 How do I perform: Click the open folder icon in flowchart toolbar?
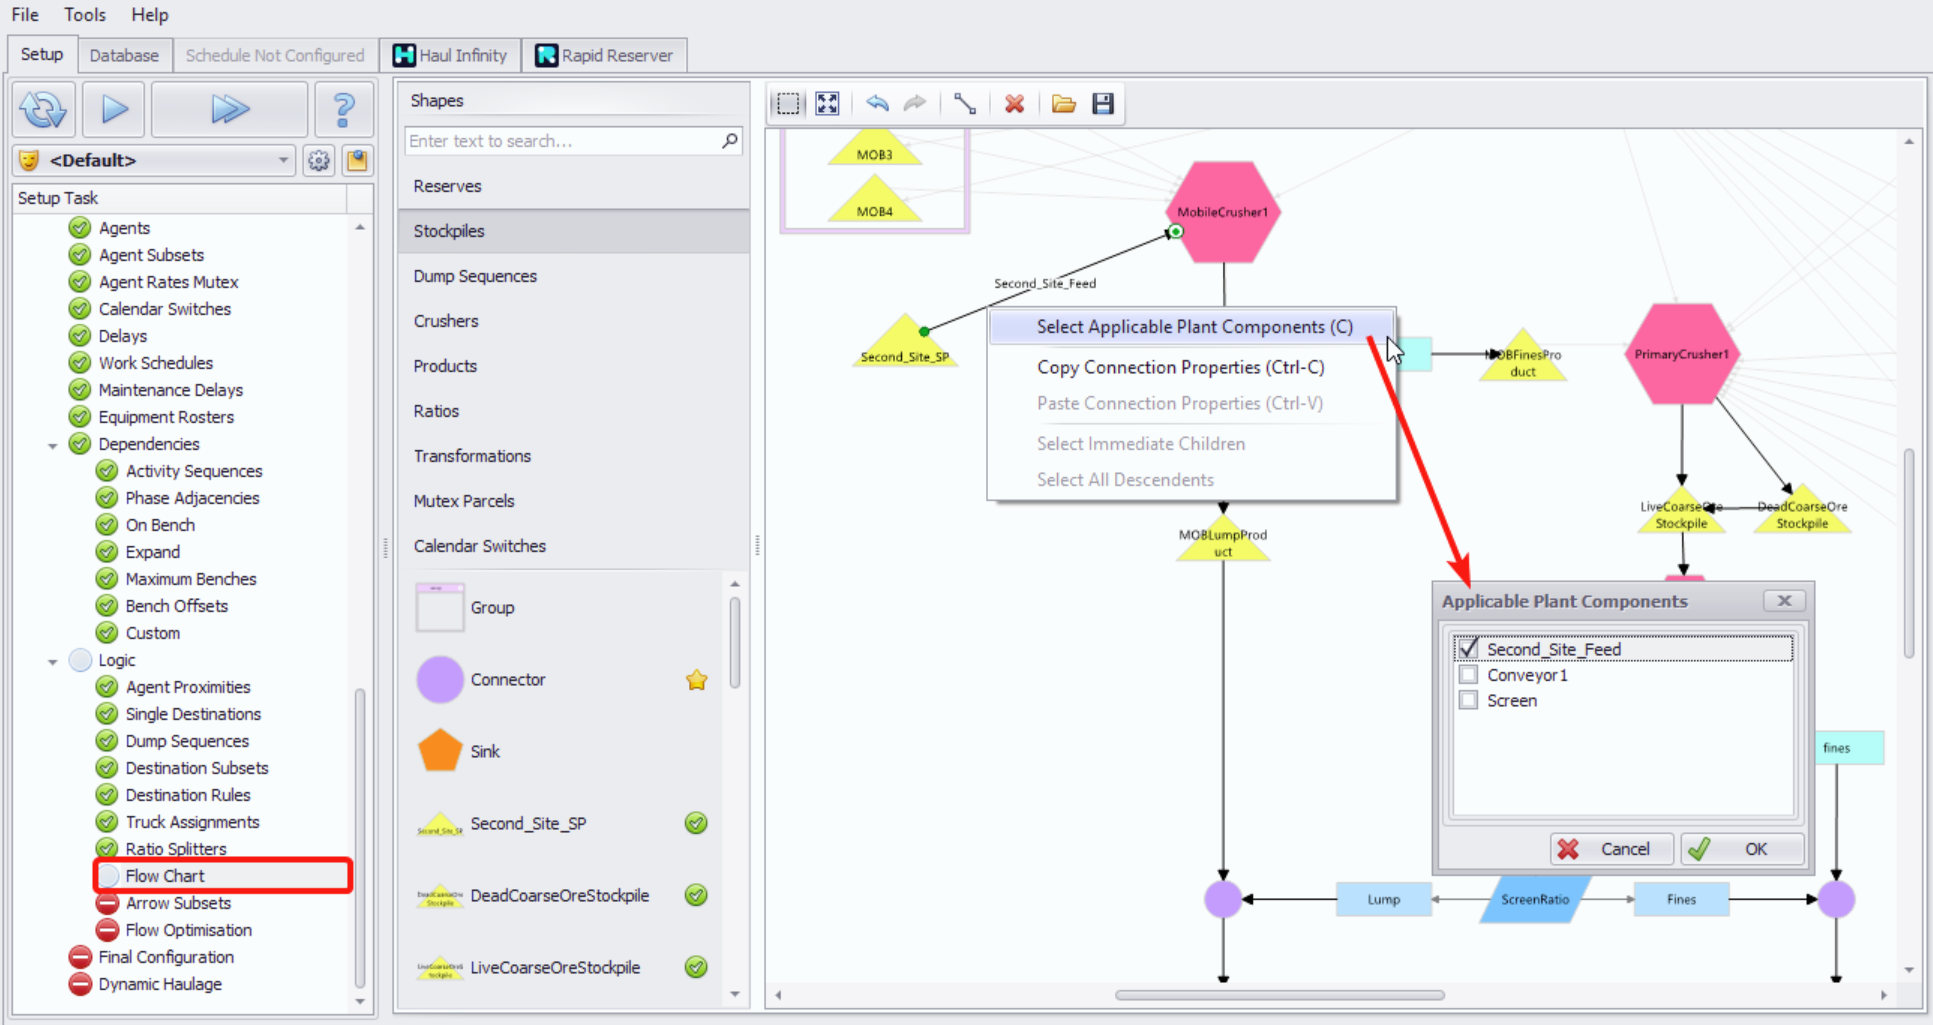[x=1063, y=104]
